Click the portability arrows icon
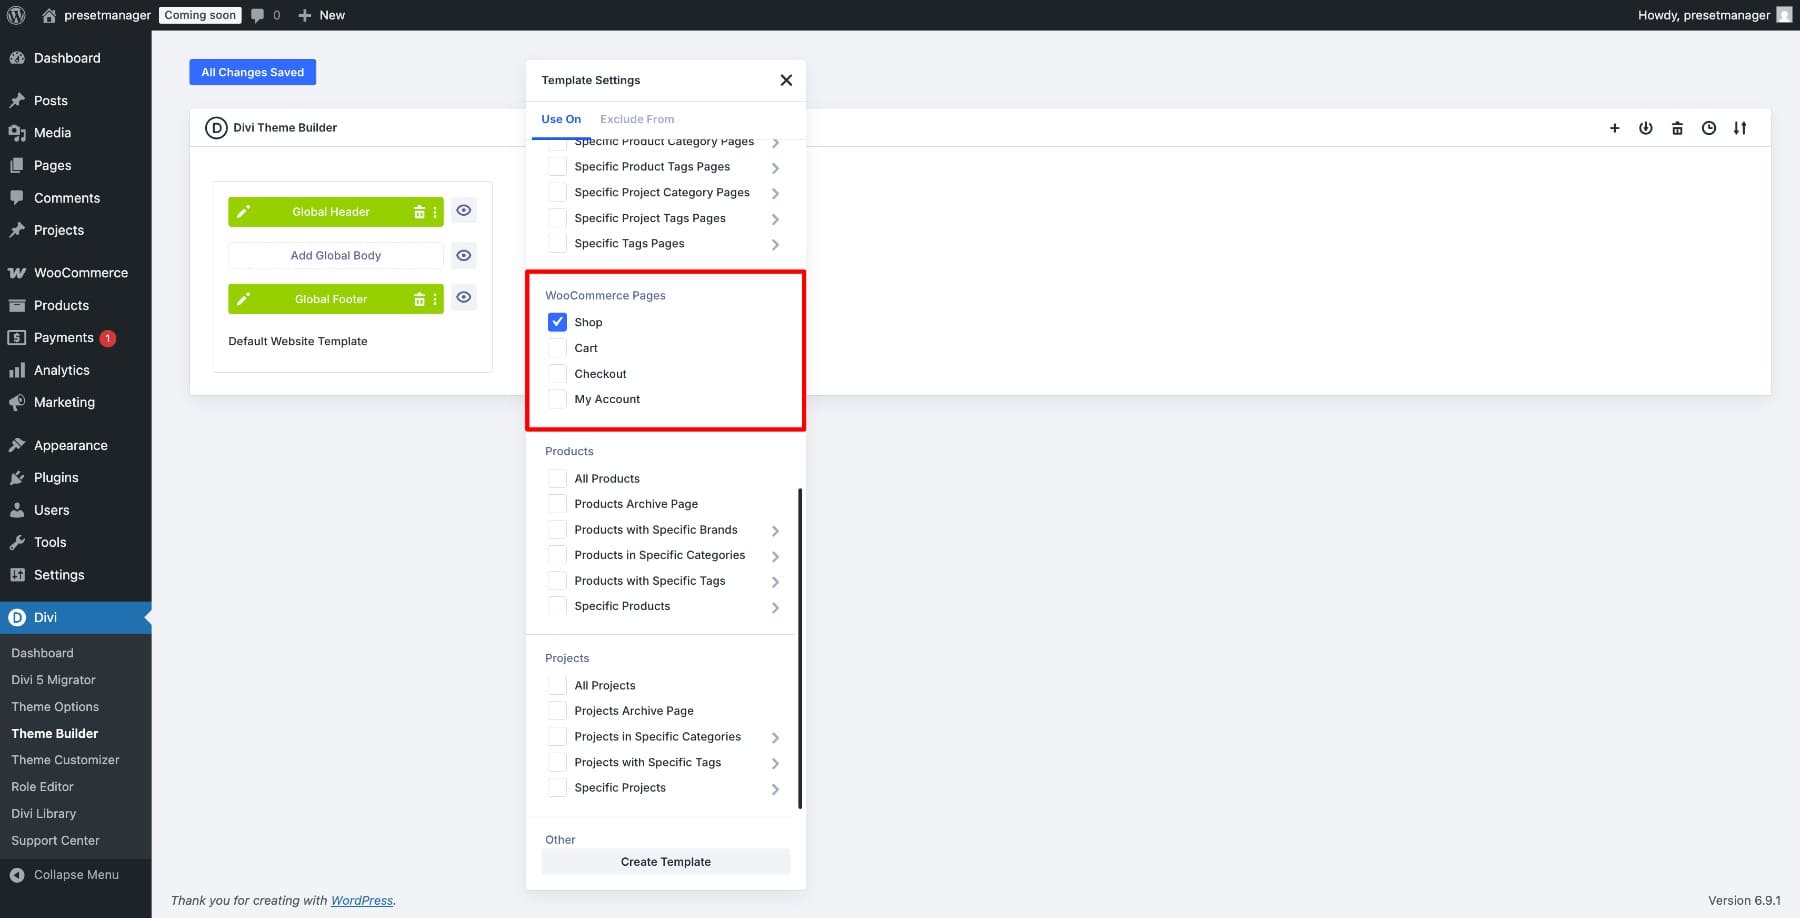This screenshot has width=1800, height=918. tap(1740, 128)
